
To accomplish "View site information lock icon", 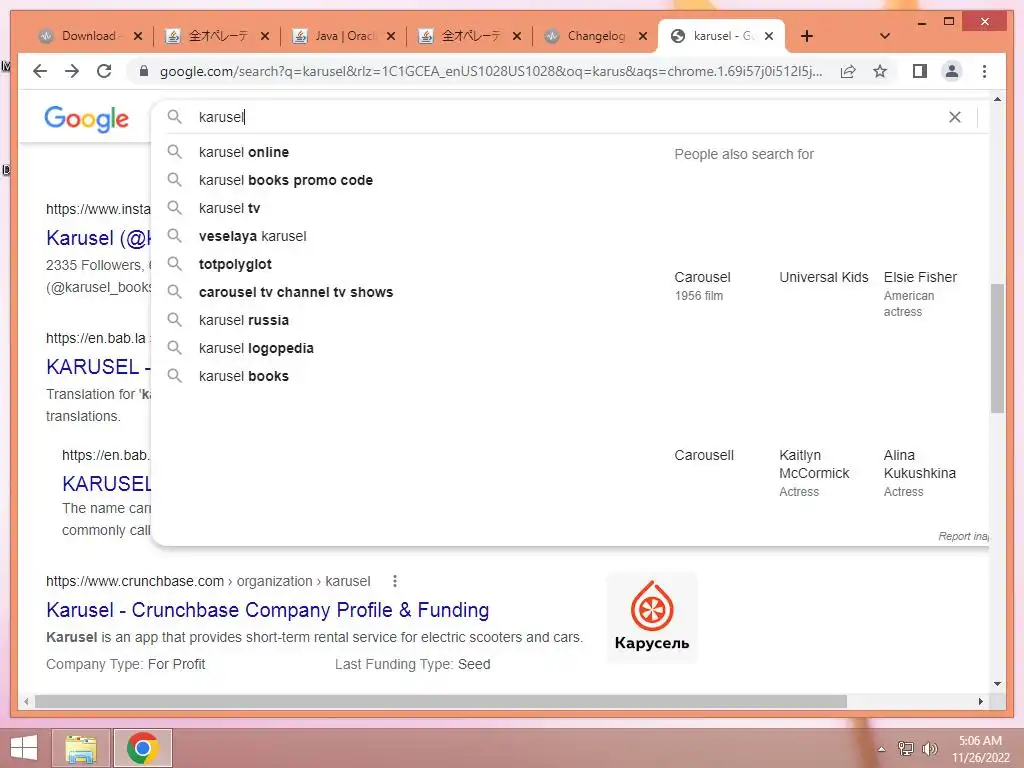I will point(144,71).
